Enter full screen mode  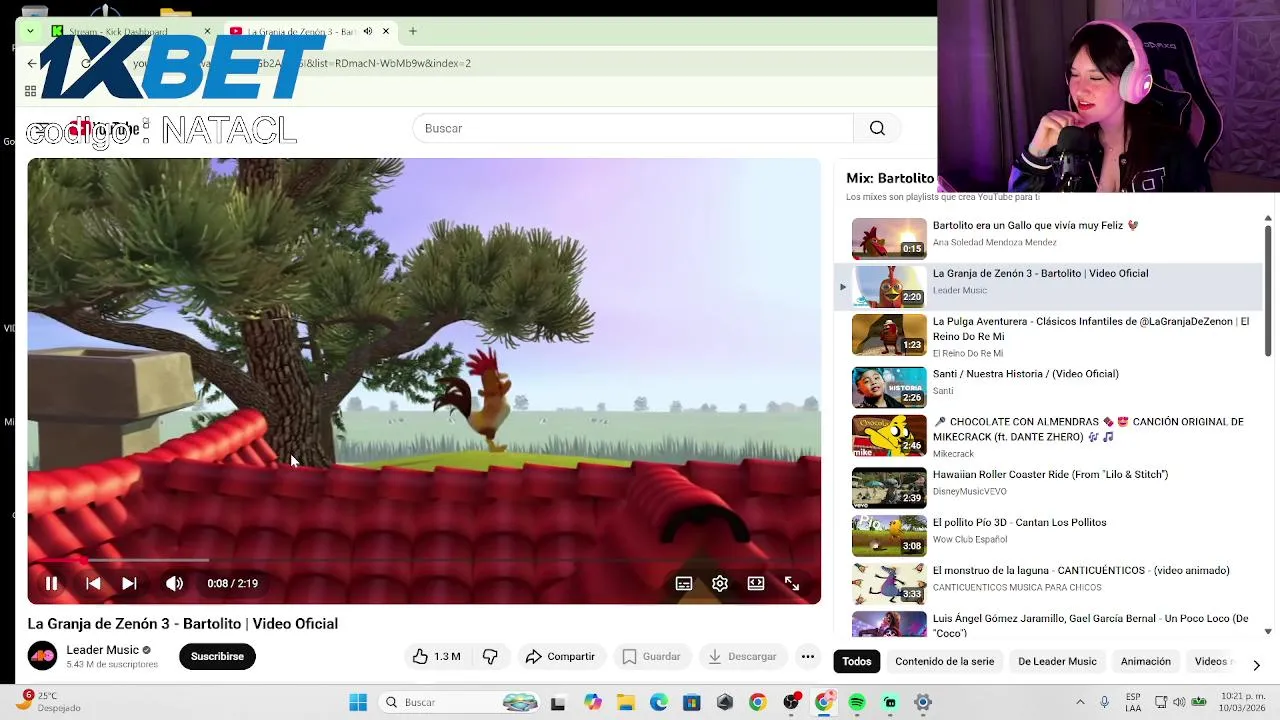pos(792,583)
